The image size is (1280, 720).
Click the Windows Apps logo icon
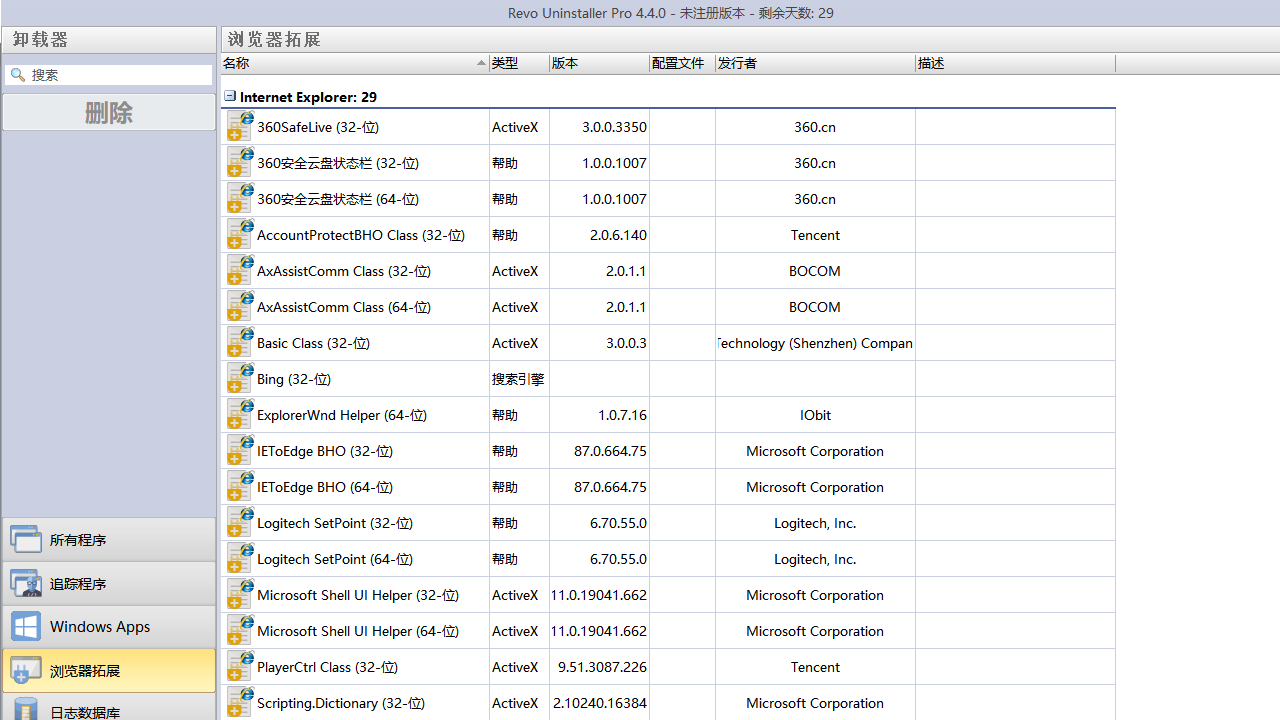pos(26,627)
